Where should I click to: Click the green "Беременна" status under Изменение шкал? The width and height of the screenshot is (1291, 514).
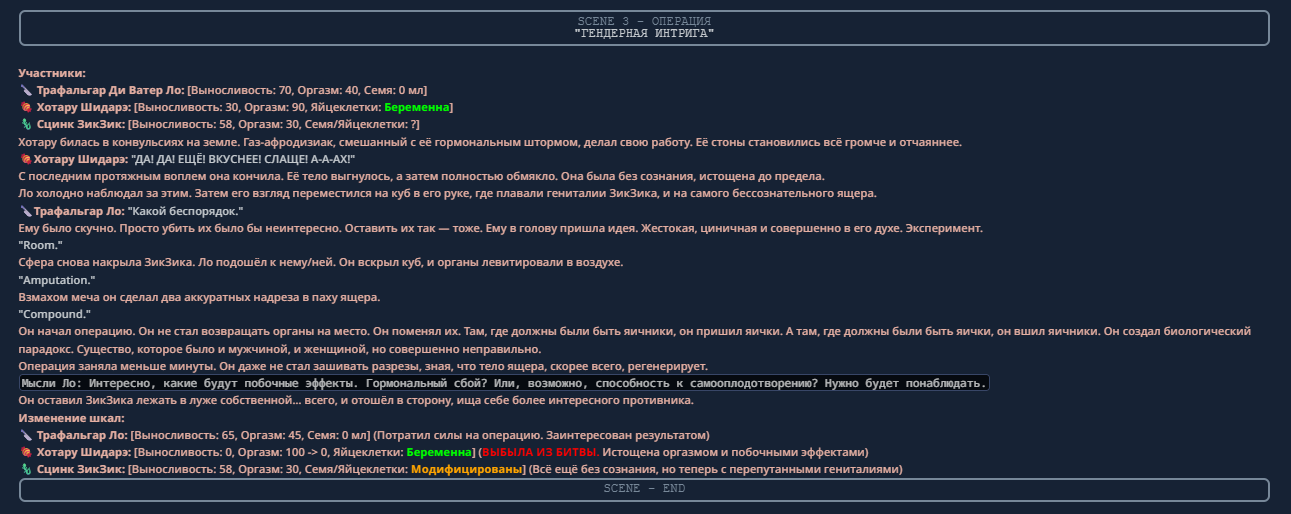coord(438,452)
